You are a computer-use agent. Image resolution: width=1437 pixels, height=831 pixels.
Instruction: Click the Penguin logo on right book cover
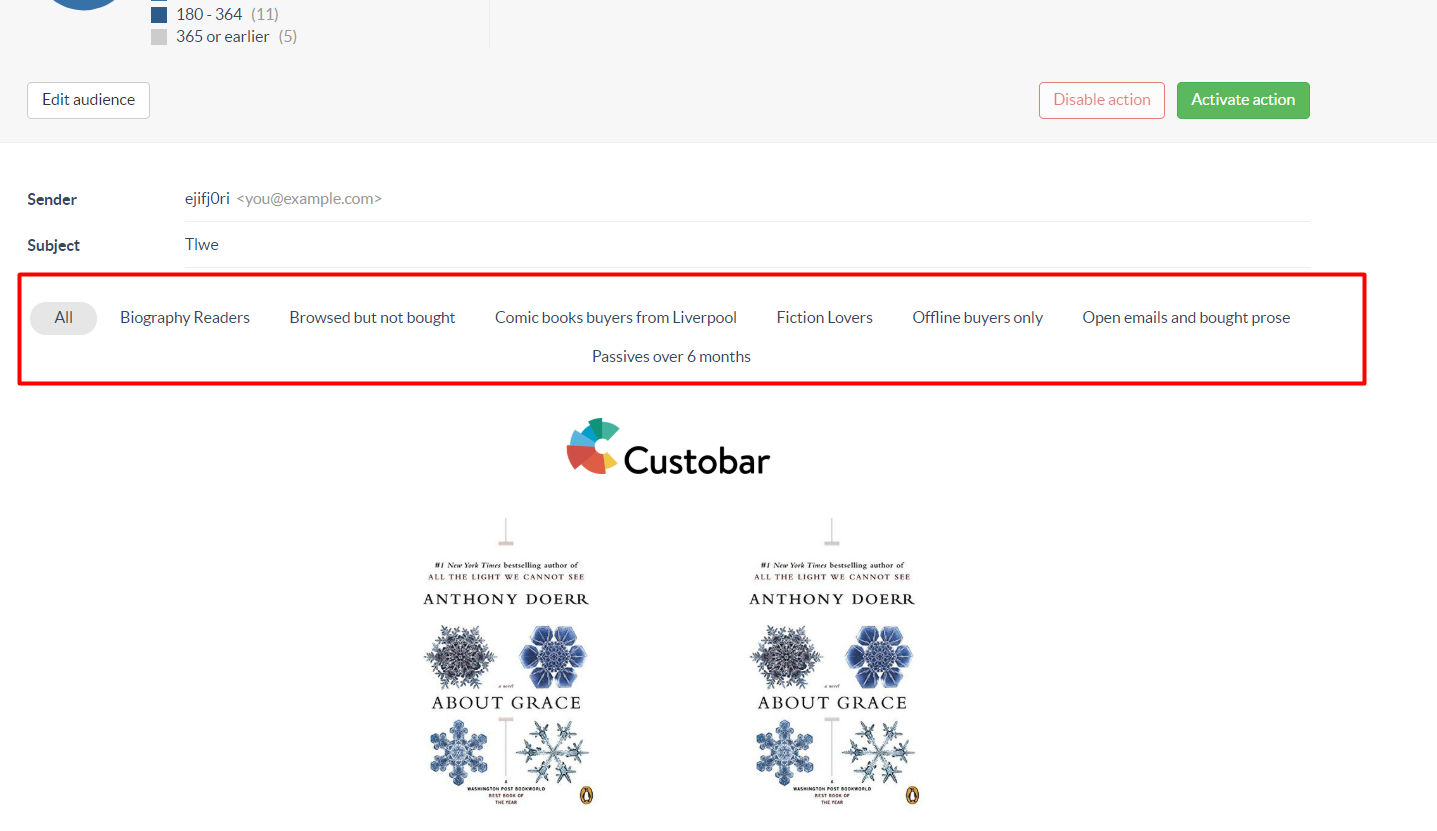click(x=911, y=795)
